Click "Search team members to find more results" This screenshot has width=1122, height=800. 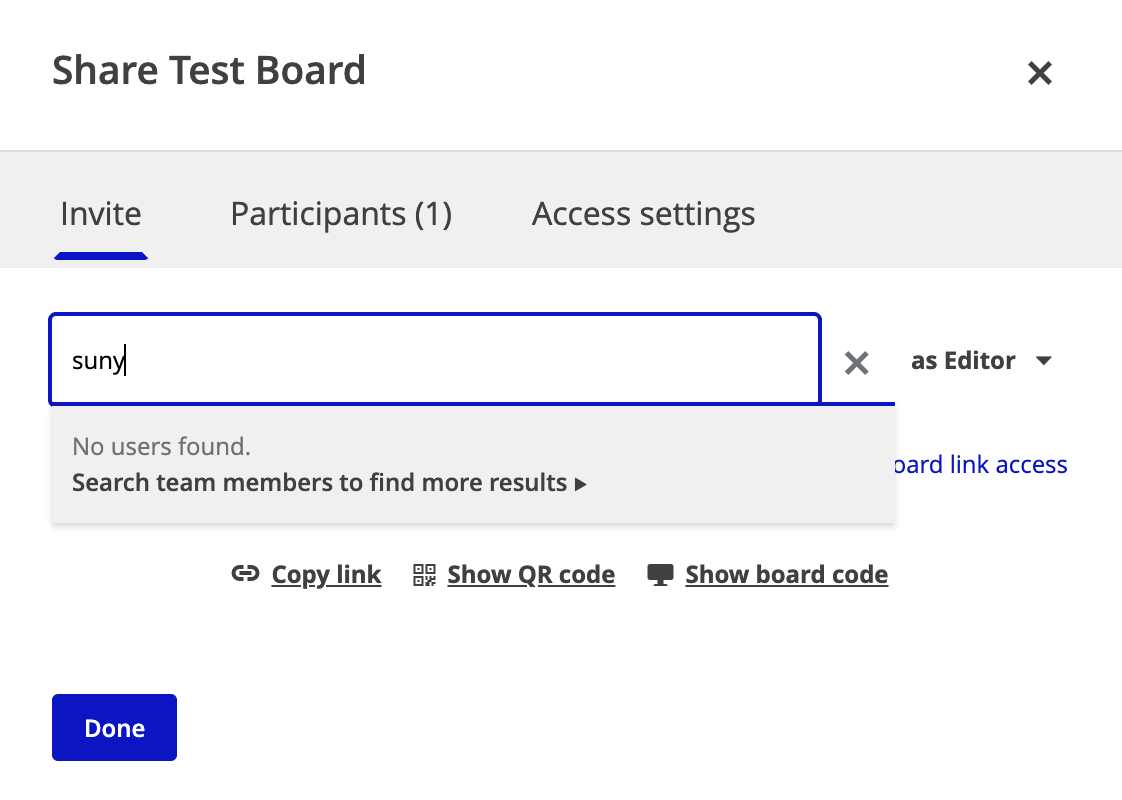(x=319, y=483)
